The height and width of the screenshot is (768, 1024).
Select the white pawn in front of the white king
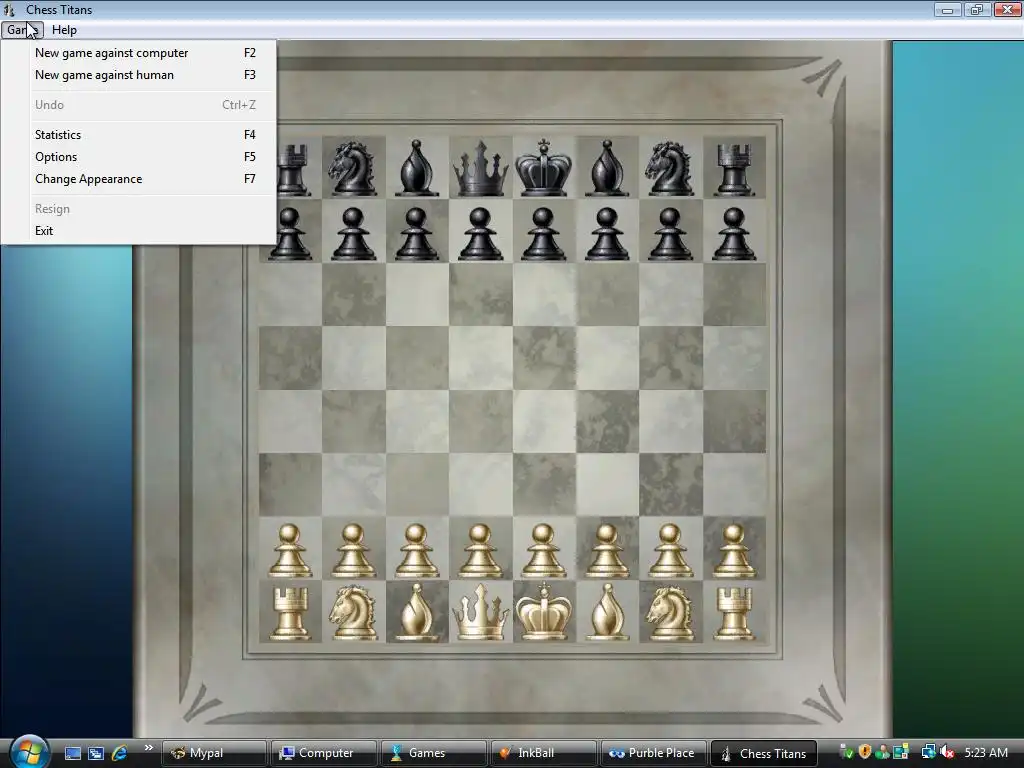coord(543,551)
